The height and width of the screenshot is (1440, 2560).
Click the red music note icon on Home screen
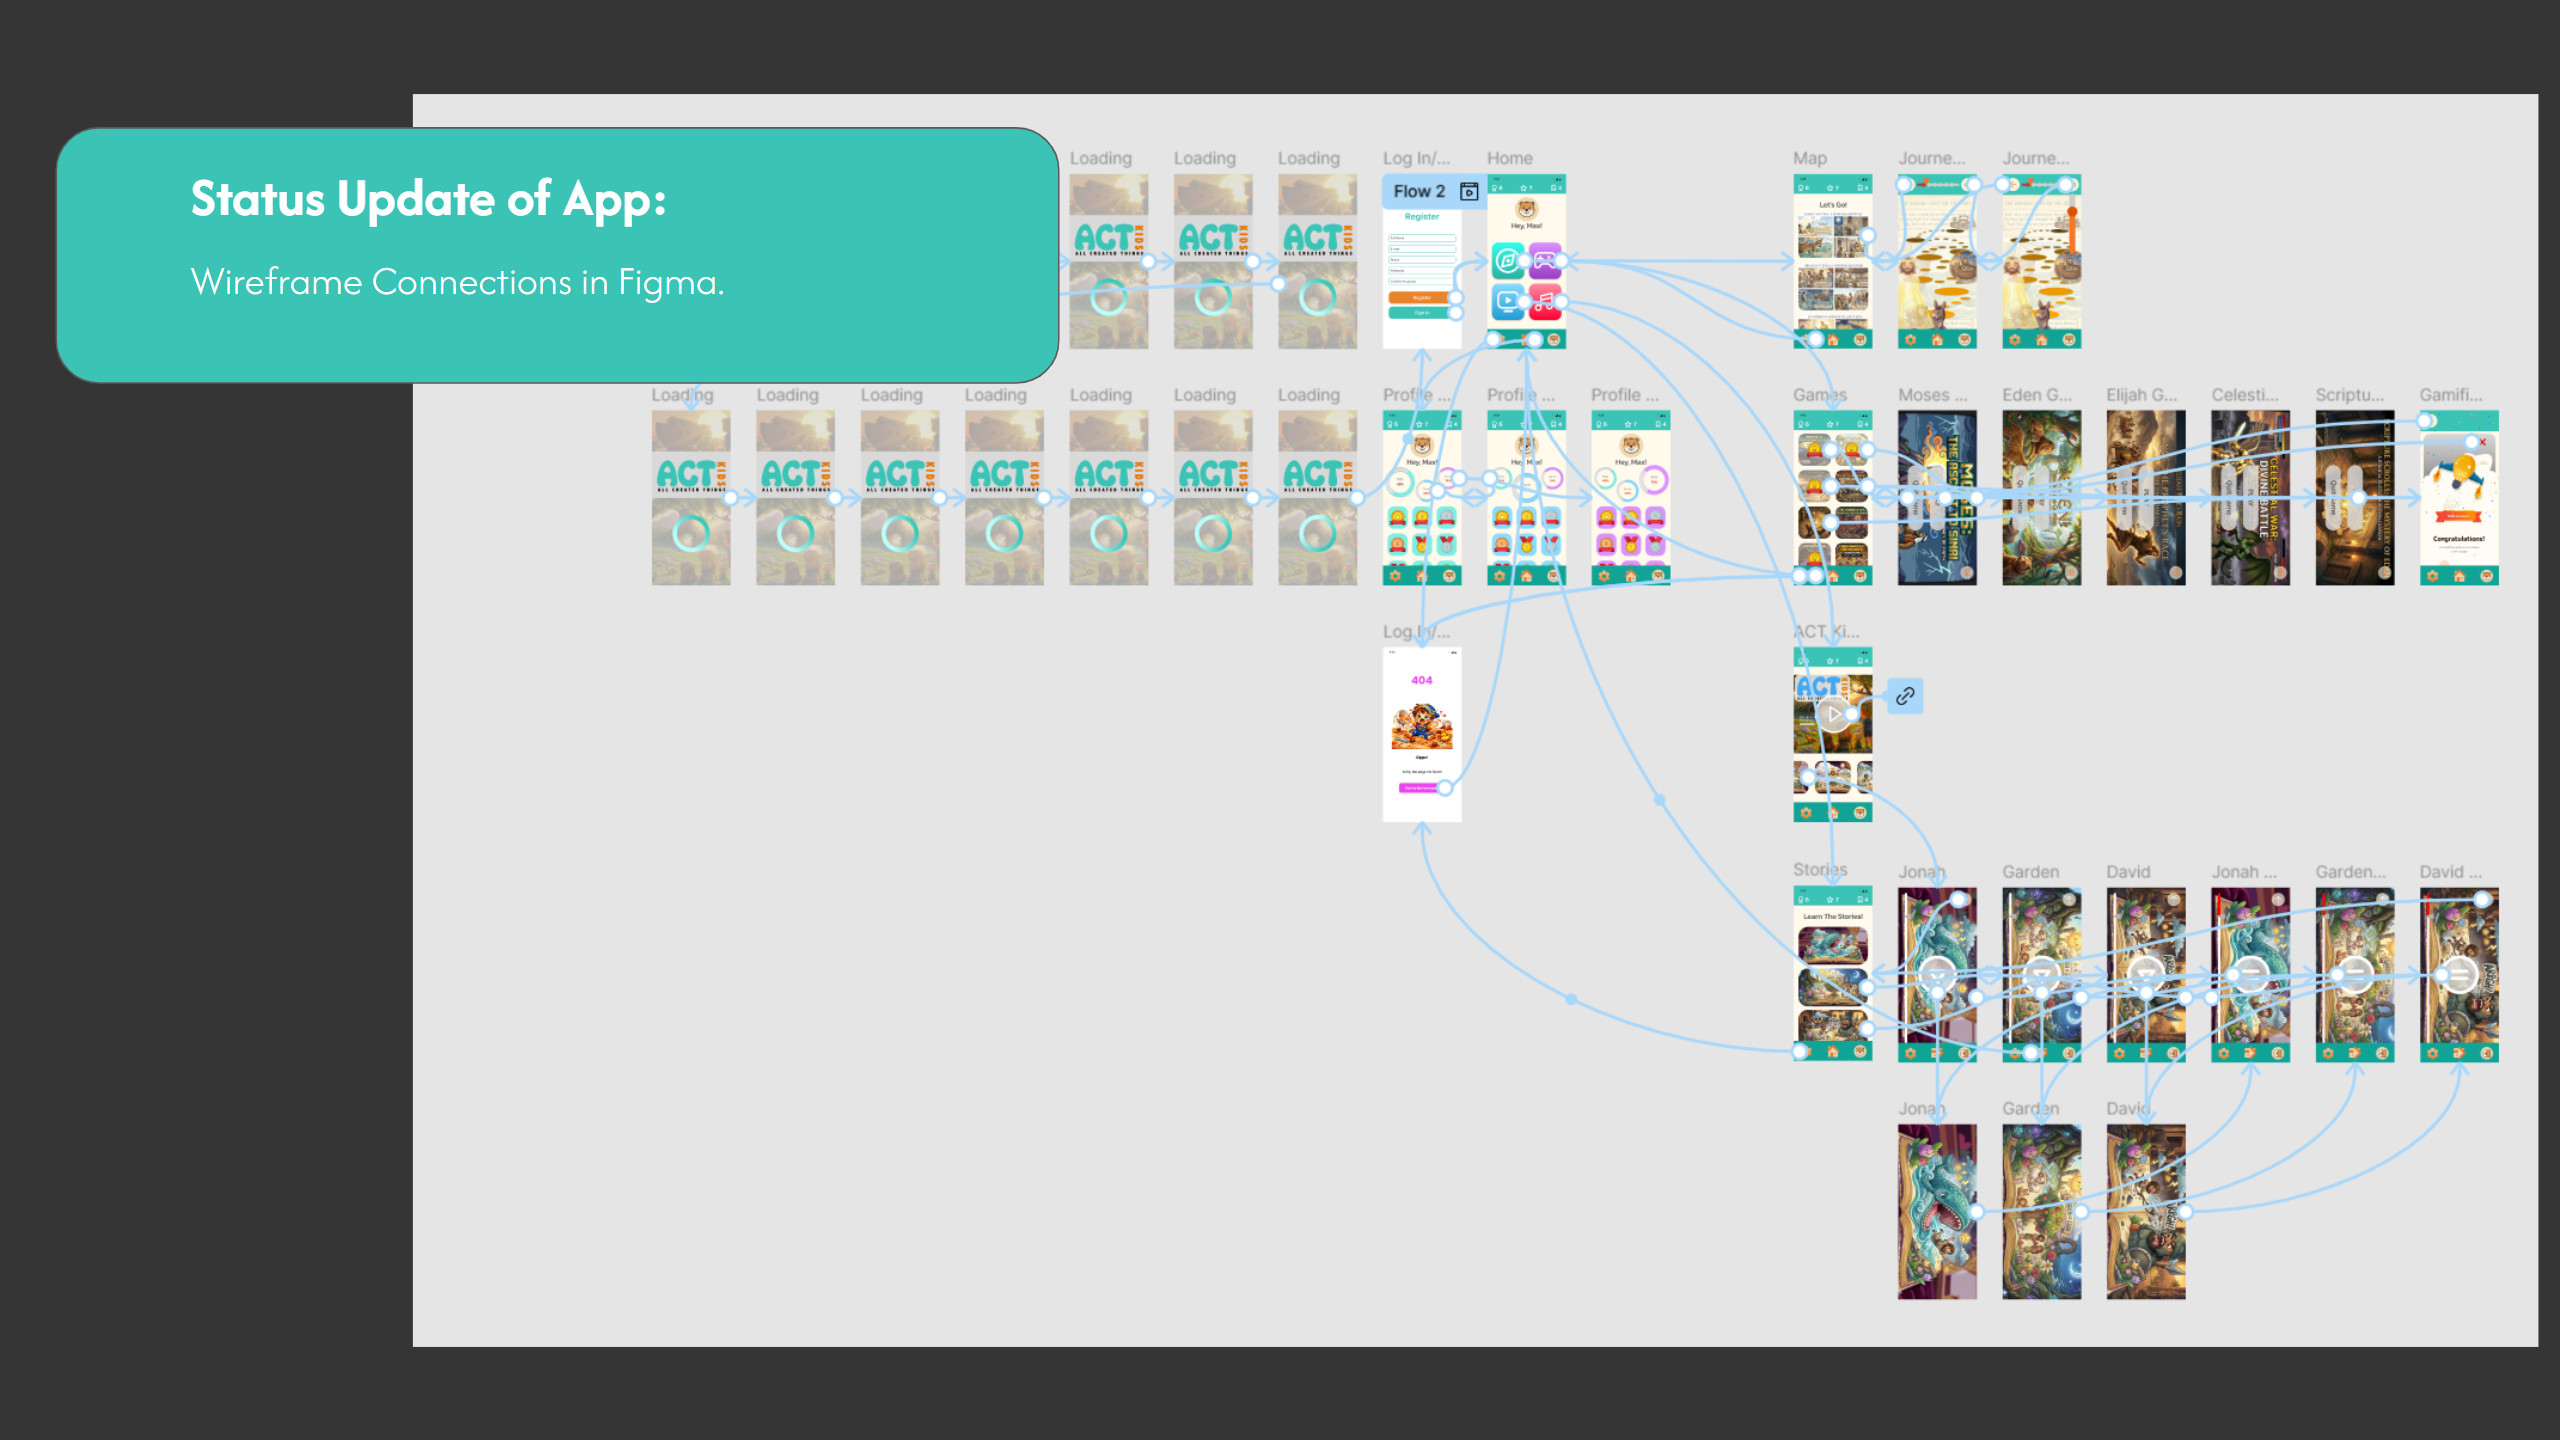click(x=1545, y=302)
